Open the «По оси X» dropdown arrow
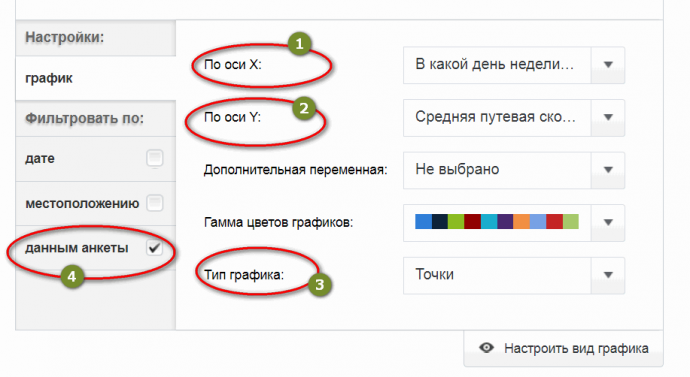The width and height of the screenshot is (690, 377). [x=608, y=65]
